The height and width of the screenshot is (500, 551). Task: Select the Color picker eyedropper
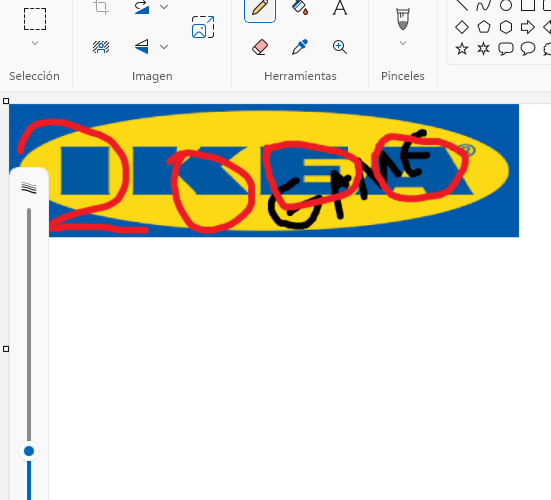[300, 47]
